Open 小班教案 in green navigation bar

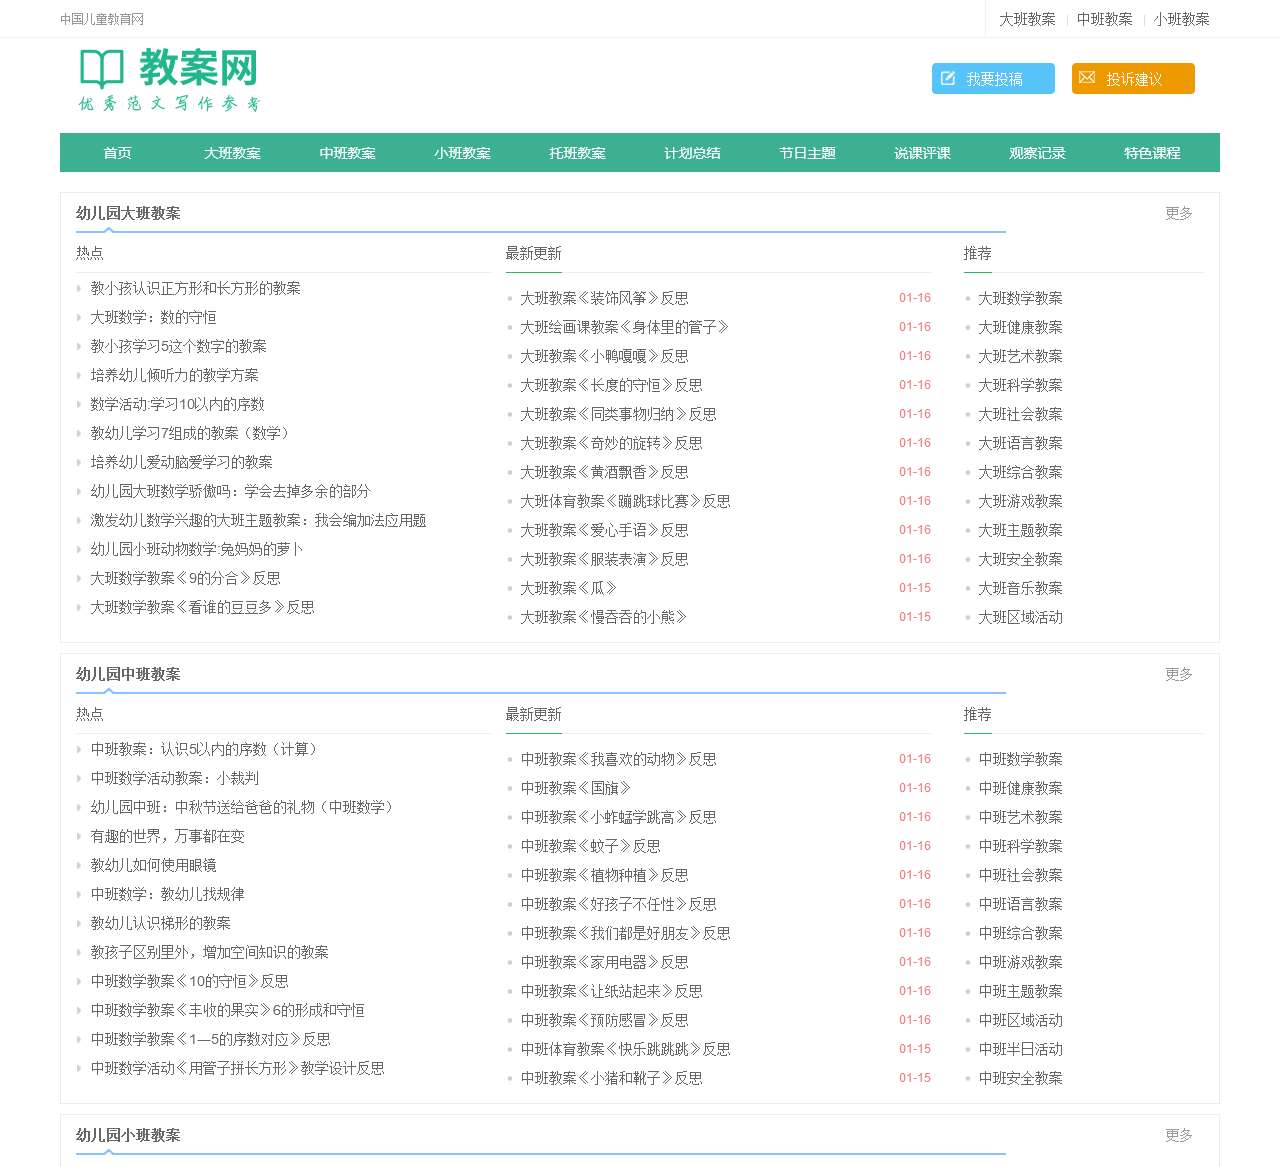tap(462, 153)
